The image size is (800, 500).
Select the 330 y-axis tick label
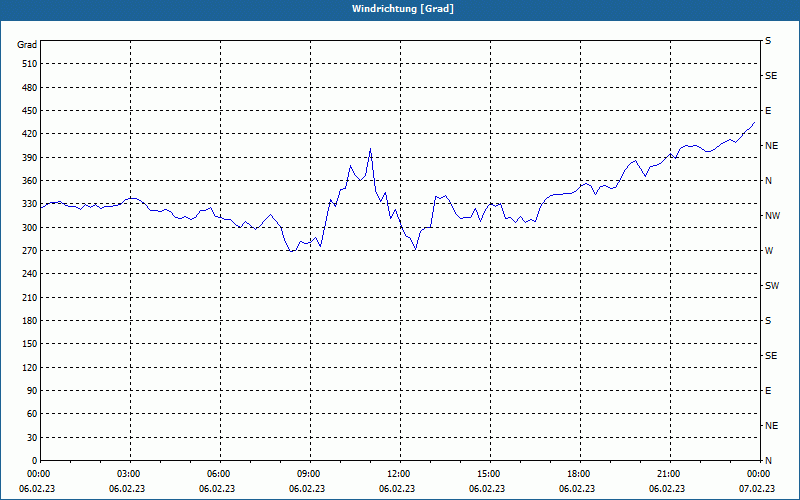point(30,204)
